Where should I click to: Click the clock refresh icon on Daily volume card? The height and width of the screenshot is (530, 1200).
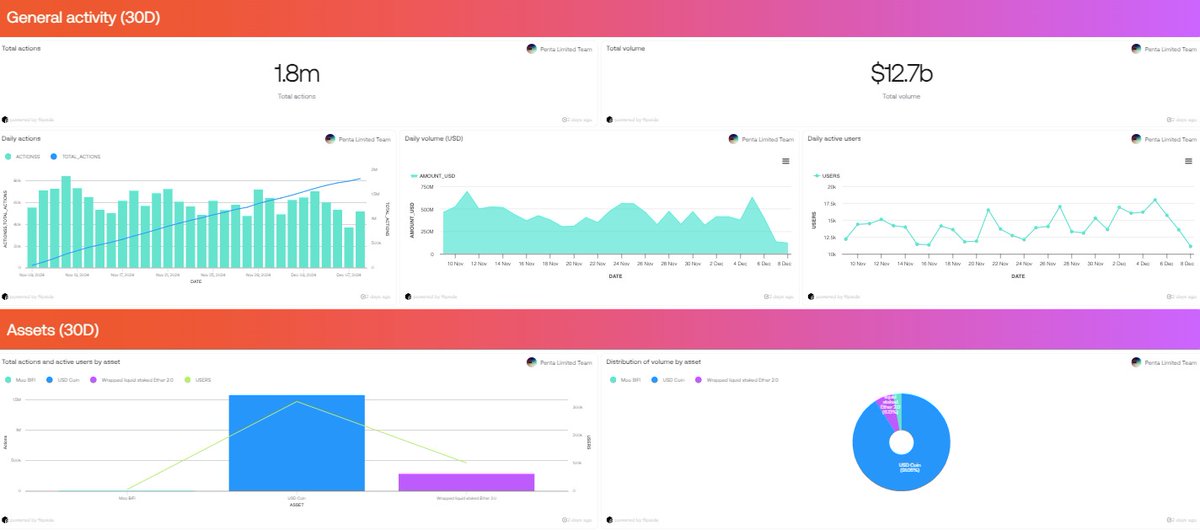(x=766, y=297)
